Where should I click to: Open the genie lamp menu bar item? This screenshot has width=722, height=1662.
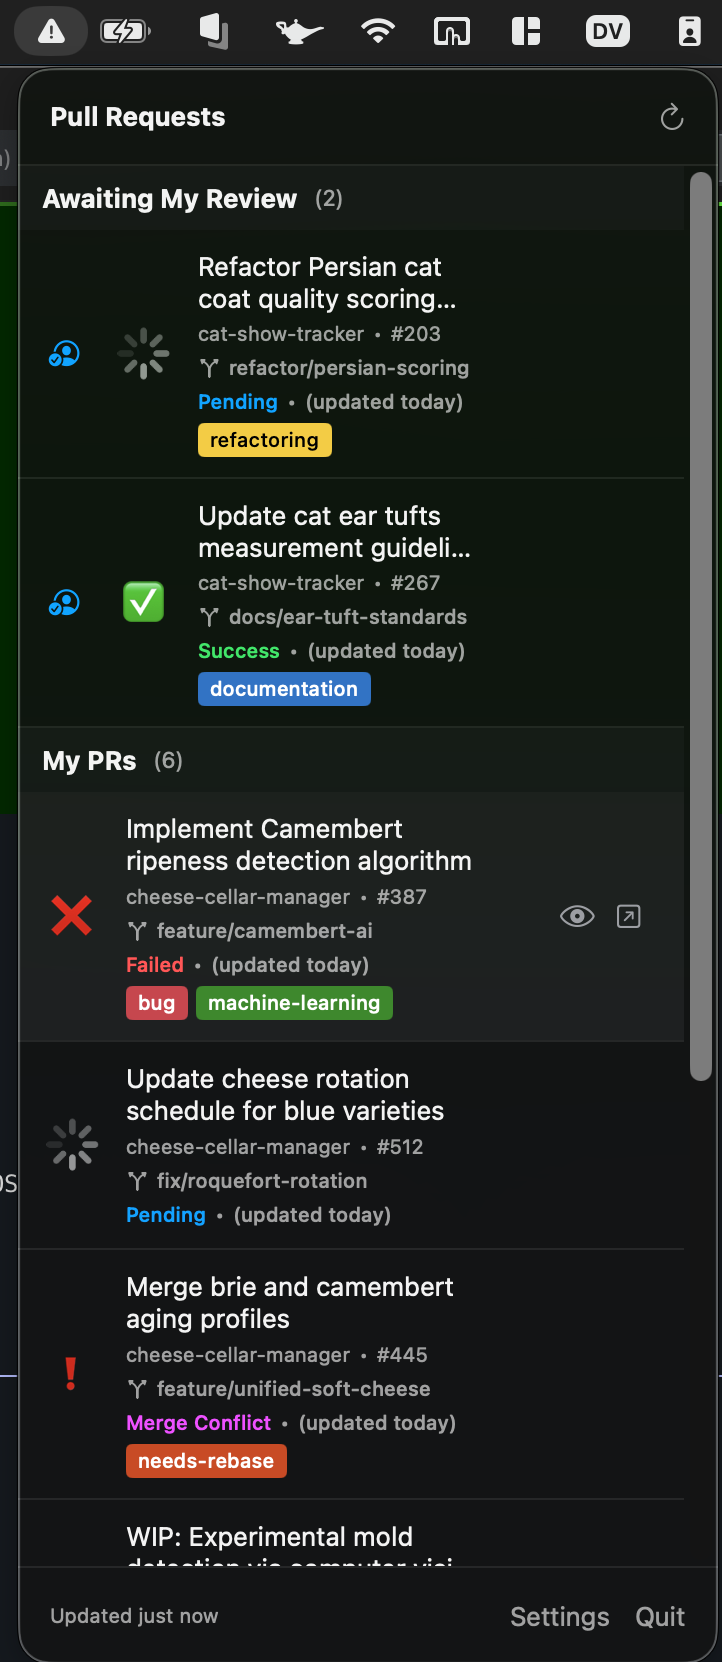point(298,32)
